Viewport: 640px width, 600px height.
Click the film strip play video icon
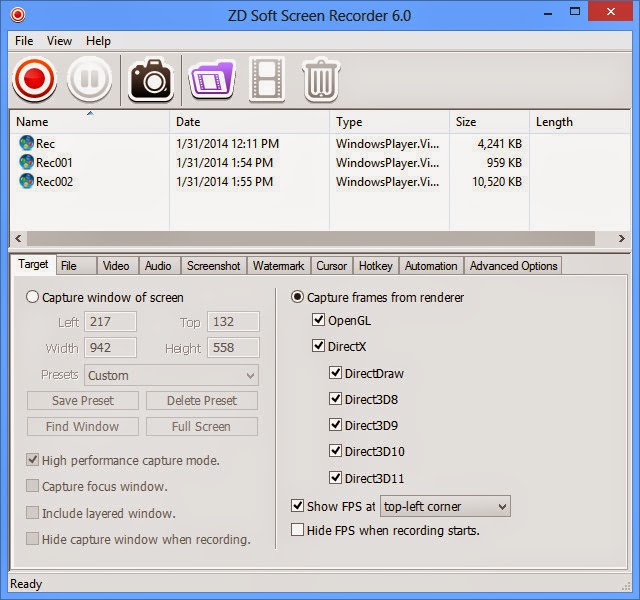pyautogui.click(x=267, y=79)
